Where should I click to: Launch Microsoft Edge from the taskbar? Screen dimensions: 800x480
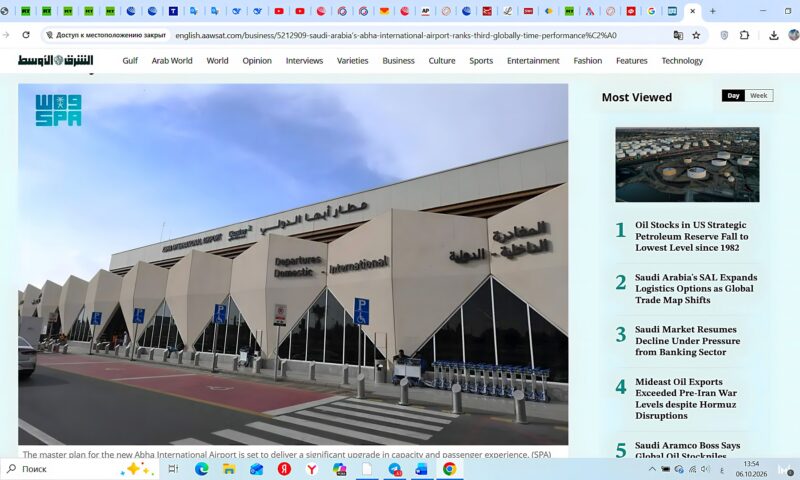click(x=202, y=469)
